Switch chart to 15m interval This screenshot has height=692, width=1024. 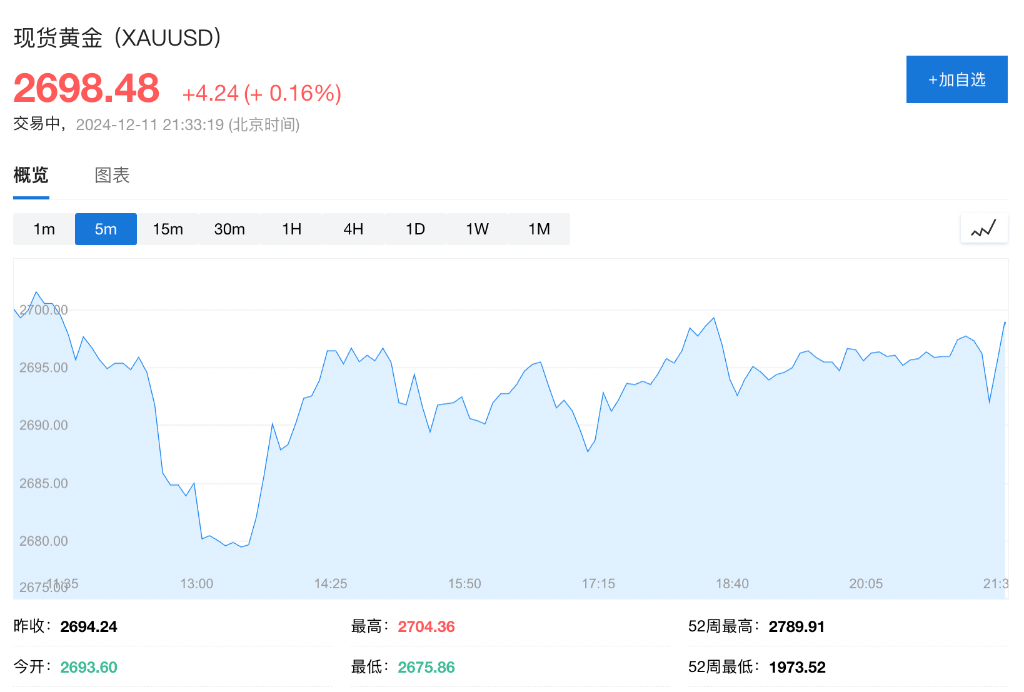168,229
